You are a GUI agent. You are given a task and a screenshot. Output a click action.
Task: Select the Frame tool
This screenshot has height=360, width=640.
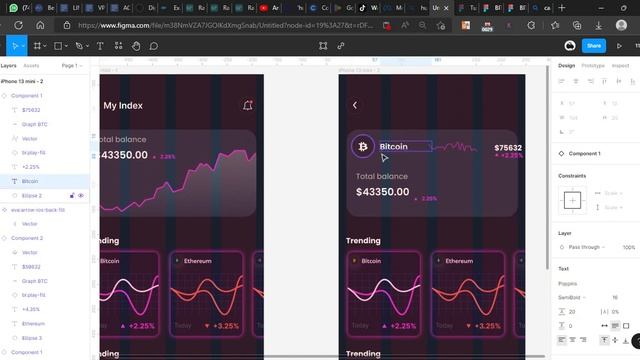click(x=37, y=46)
